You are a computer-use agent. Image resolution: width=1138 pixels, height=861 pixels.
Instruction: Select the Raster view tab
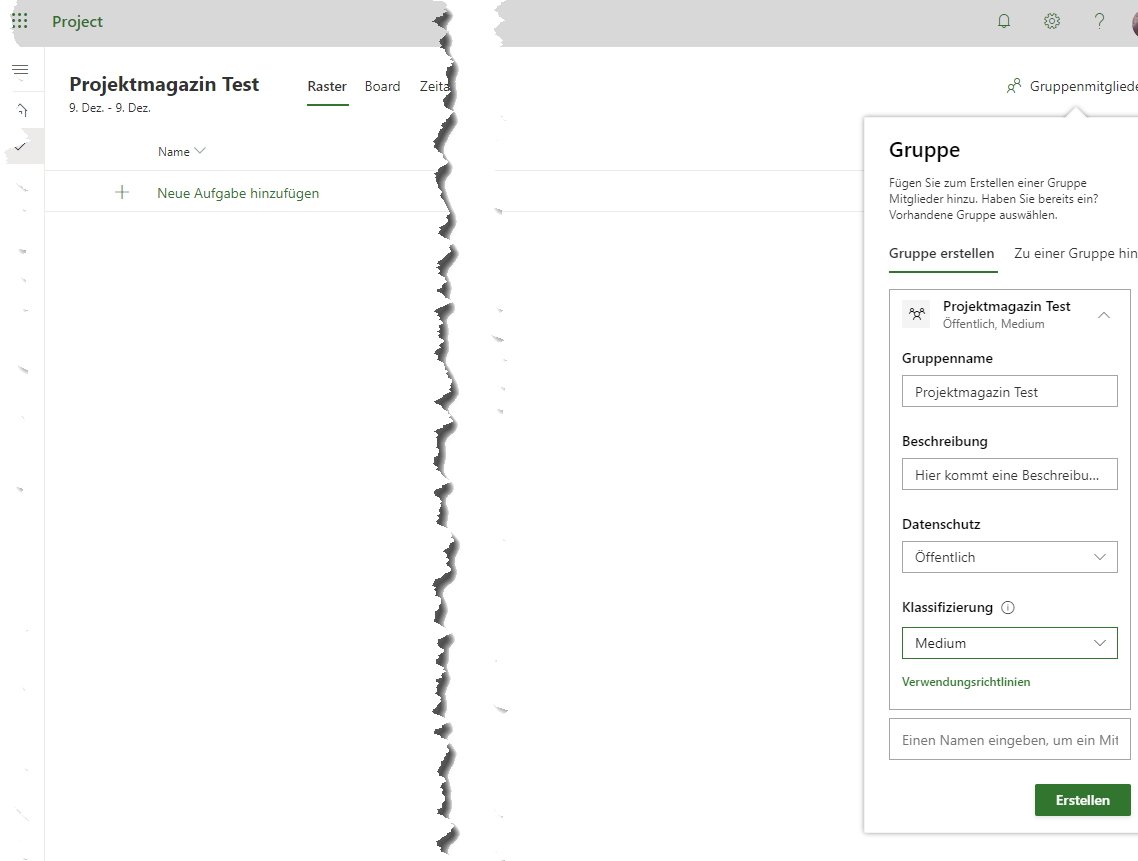click(327, 87)
